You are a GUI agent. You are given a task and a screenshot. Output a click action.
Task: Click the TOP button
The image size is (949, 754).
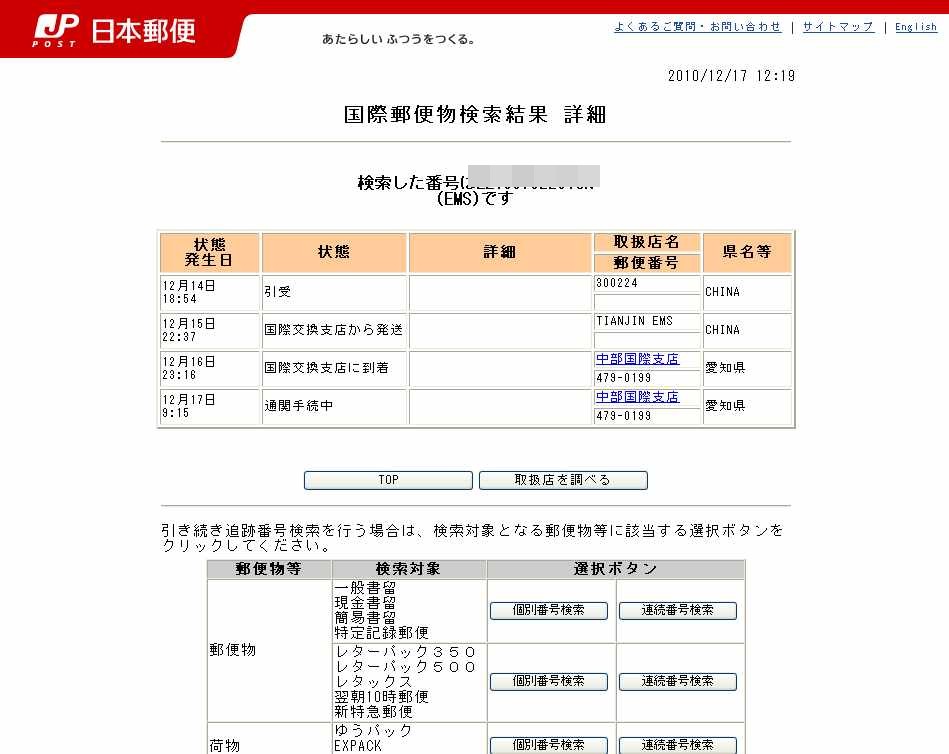(x=388, y=480)
